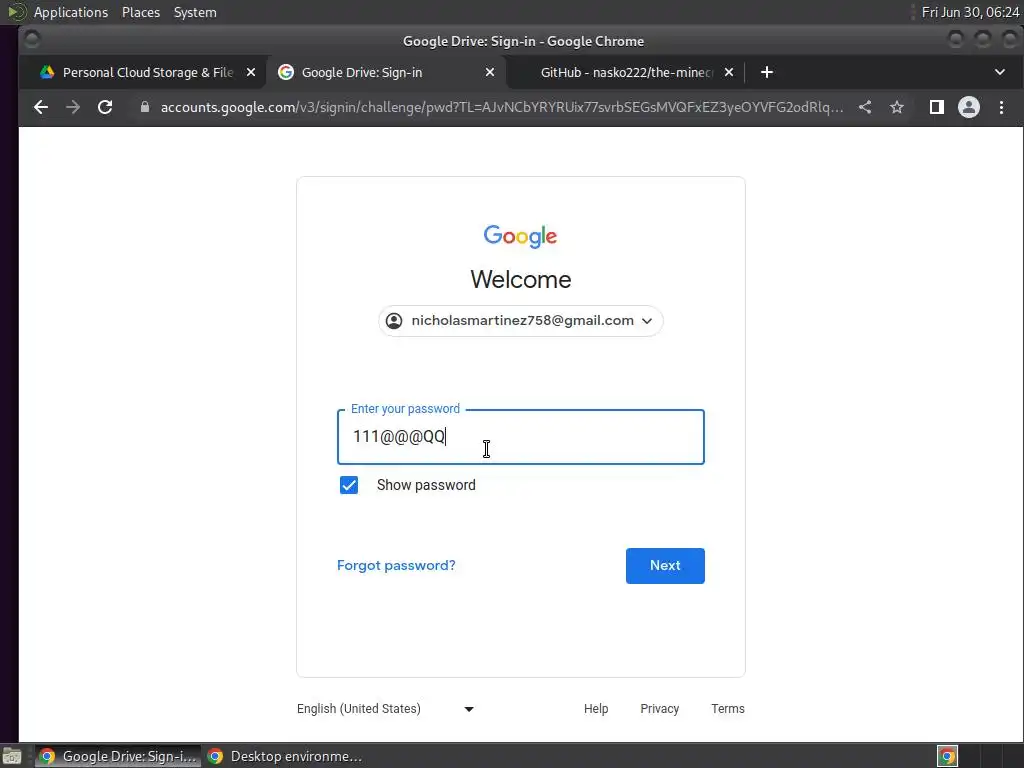Click the clock showing Fri Jun 30
Screen dimensions: 1024x768
point(970,12)
